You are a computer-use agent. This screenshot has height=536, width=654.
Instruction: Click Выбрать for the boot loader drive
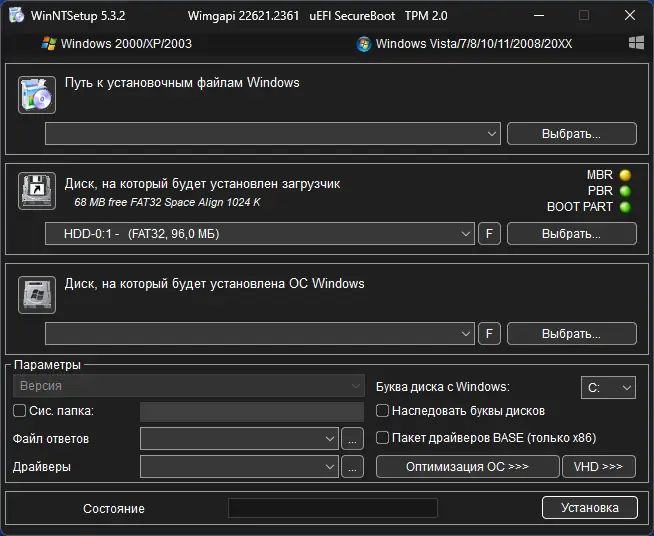[x=571, y=234]
